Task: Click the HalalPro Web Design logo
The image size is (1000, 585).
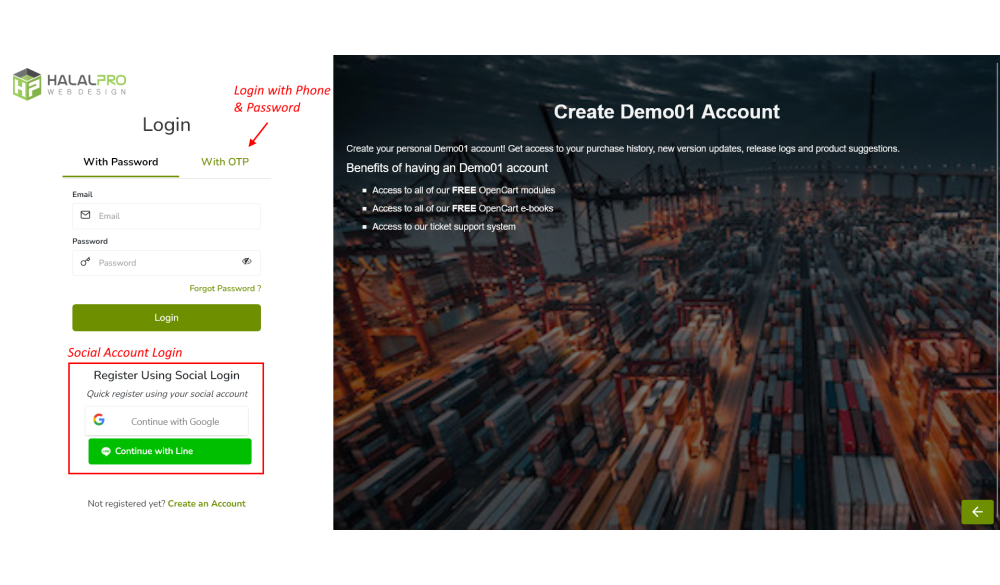Action: (x=70, y=84)
